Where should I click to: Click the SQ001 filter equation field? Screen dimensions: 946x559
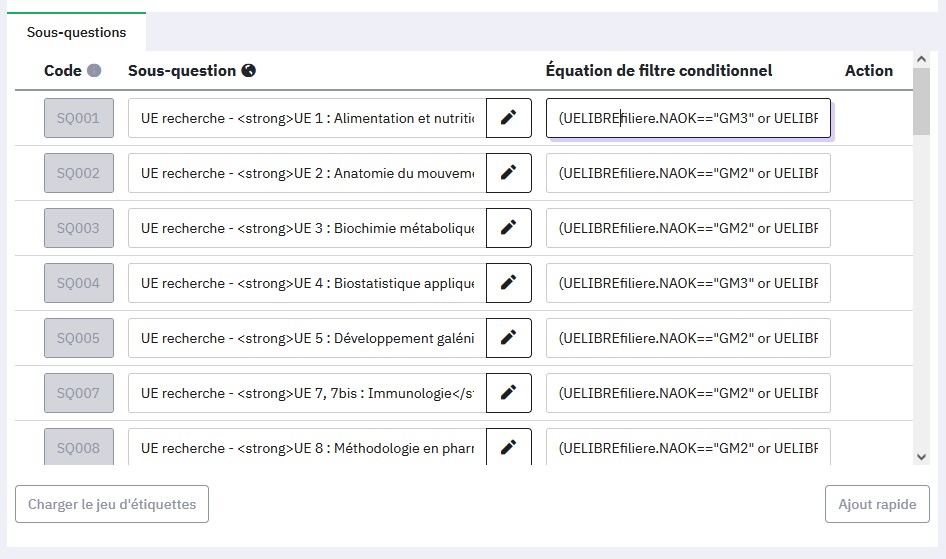(x=688, y=118)
